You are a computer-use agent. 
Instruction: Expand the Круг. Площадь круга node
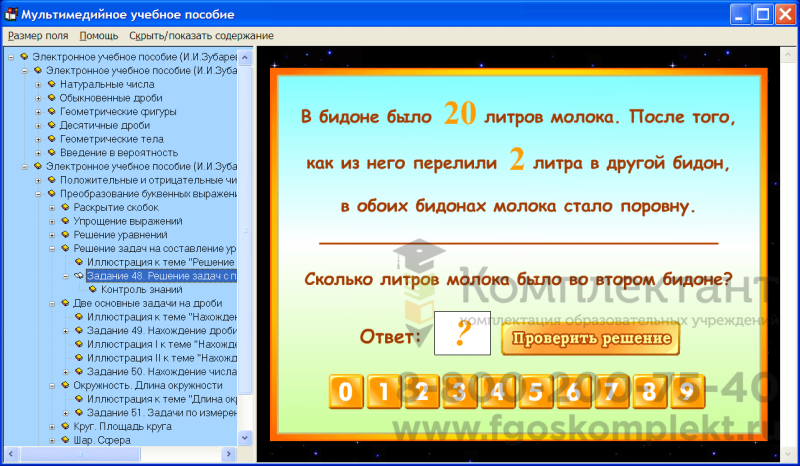tap(52, 427)
